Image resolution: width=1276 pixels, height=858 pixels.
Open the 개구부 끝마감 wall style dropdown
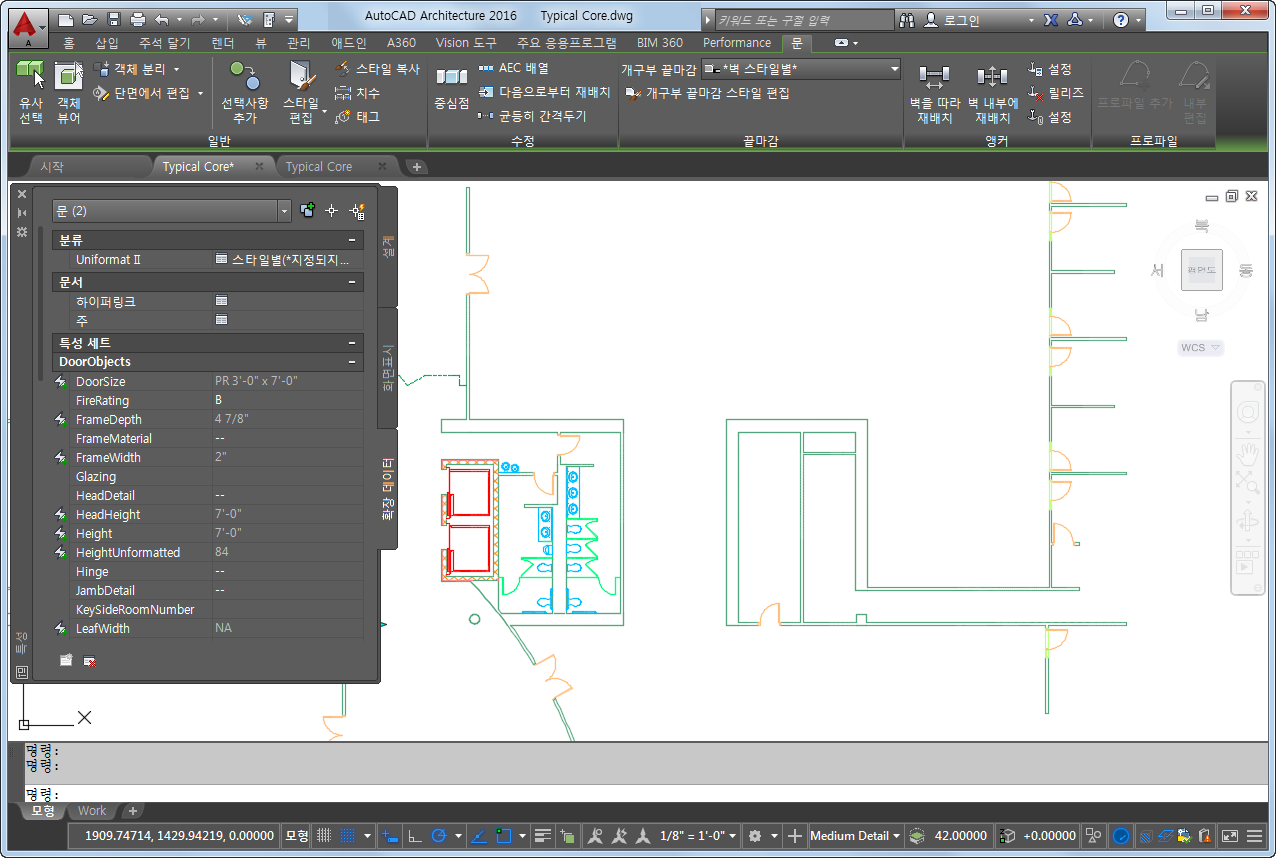click(894, 69)
